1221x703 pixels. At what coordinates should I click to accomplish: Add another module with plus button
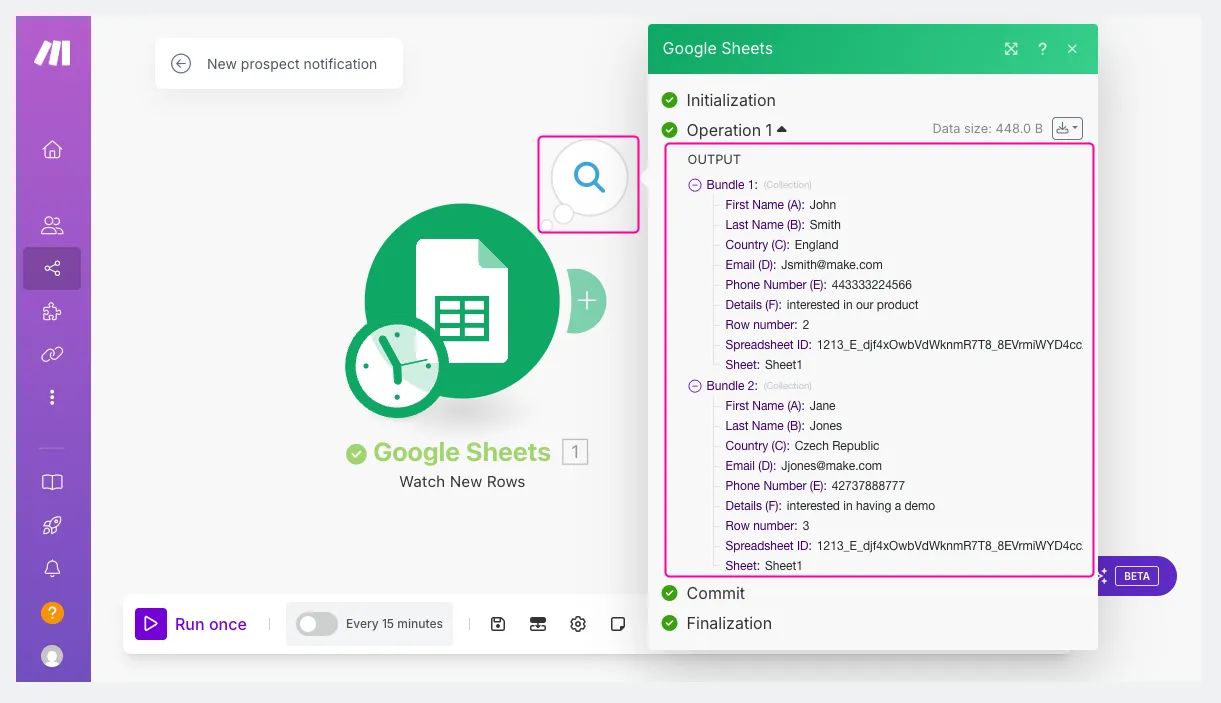pyautogui.click(x=587, y=301)
